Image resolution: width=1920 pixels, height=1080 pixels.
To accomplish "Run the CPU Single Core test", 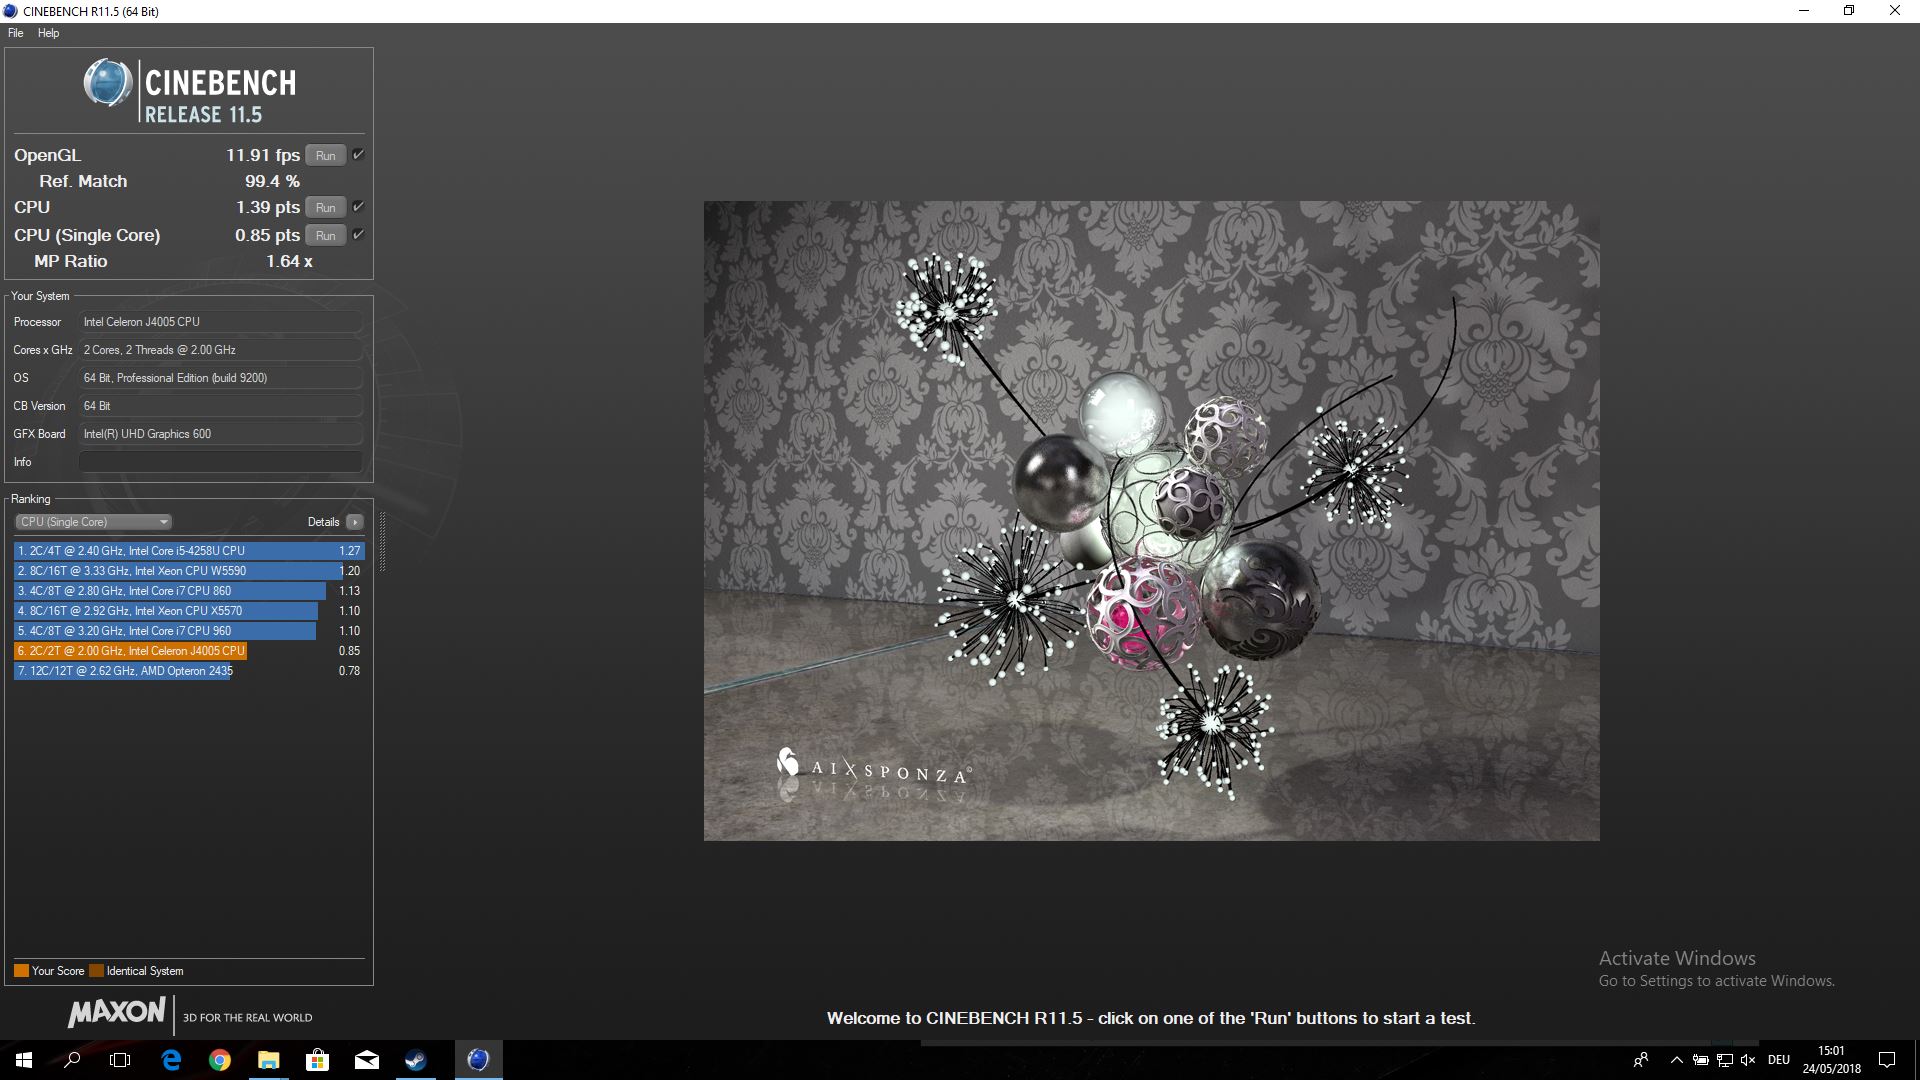I will [x=325, y=235].
